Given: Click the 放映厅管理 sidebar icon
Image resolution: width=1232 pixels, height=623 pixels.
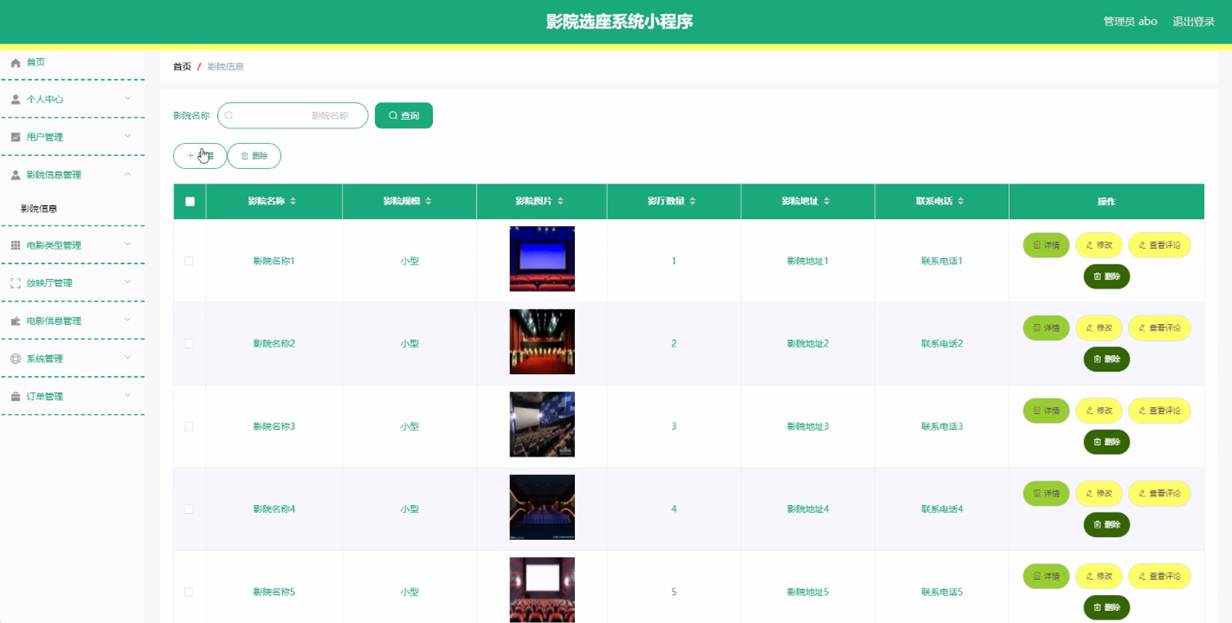Looking at the screenshot, I should tap(15, 283).
